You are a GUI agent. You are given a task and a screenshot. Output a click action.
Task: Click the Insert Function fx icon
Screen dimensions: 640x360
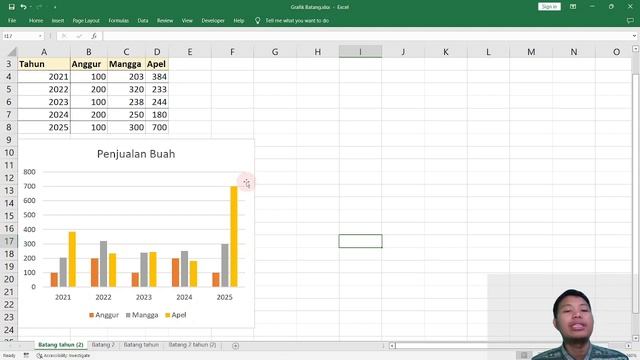tap(94, 36)
